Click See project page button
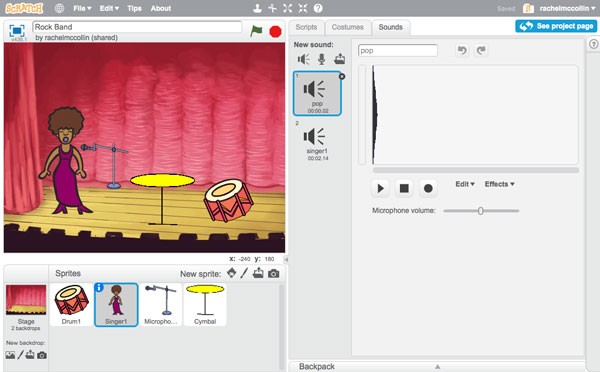This screenshot has height=372, width=600. (x=556, y=26)
